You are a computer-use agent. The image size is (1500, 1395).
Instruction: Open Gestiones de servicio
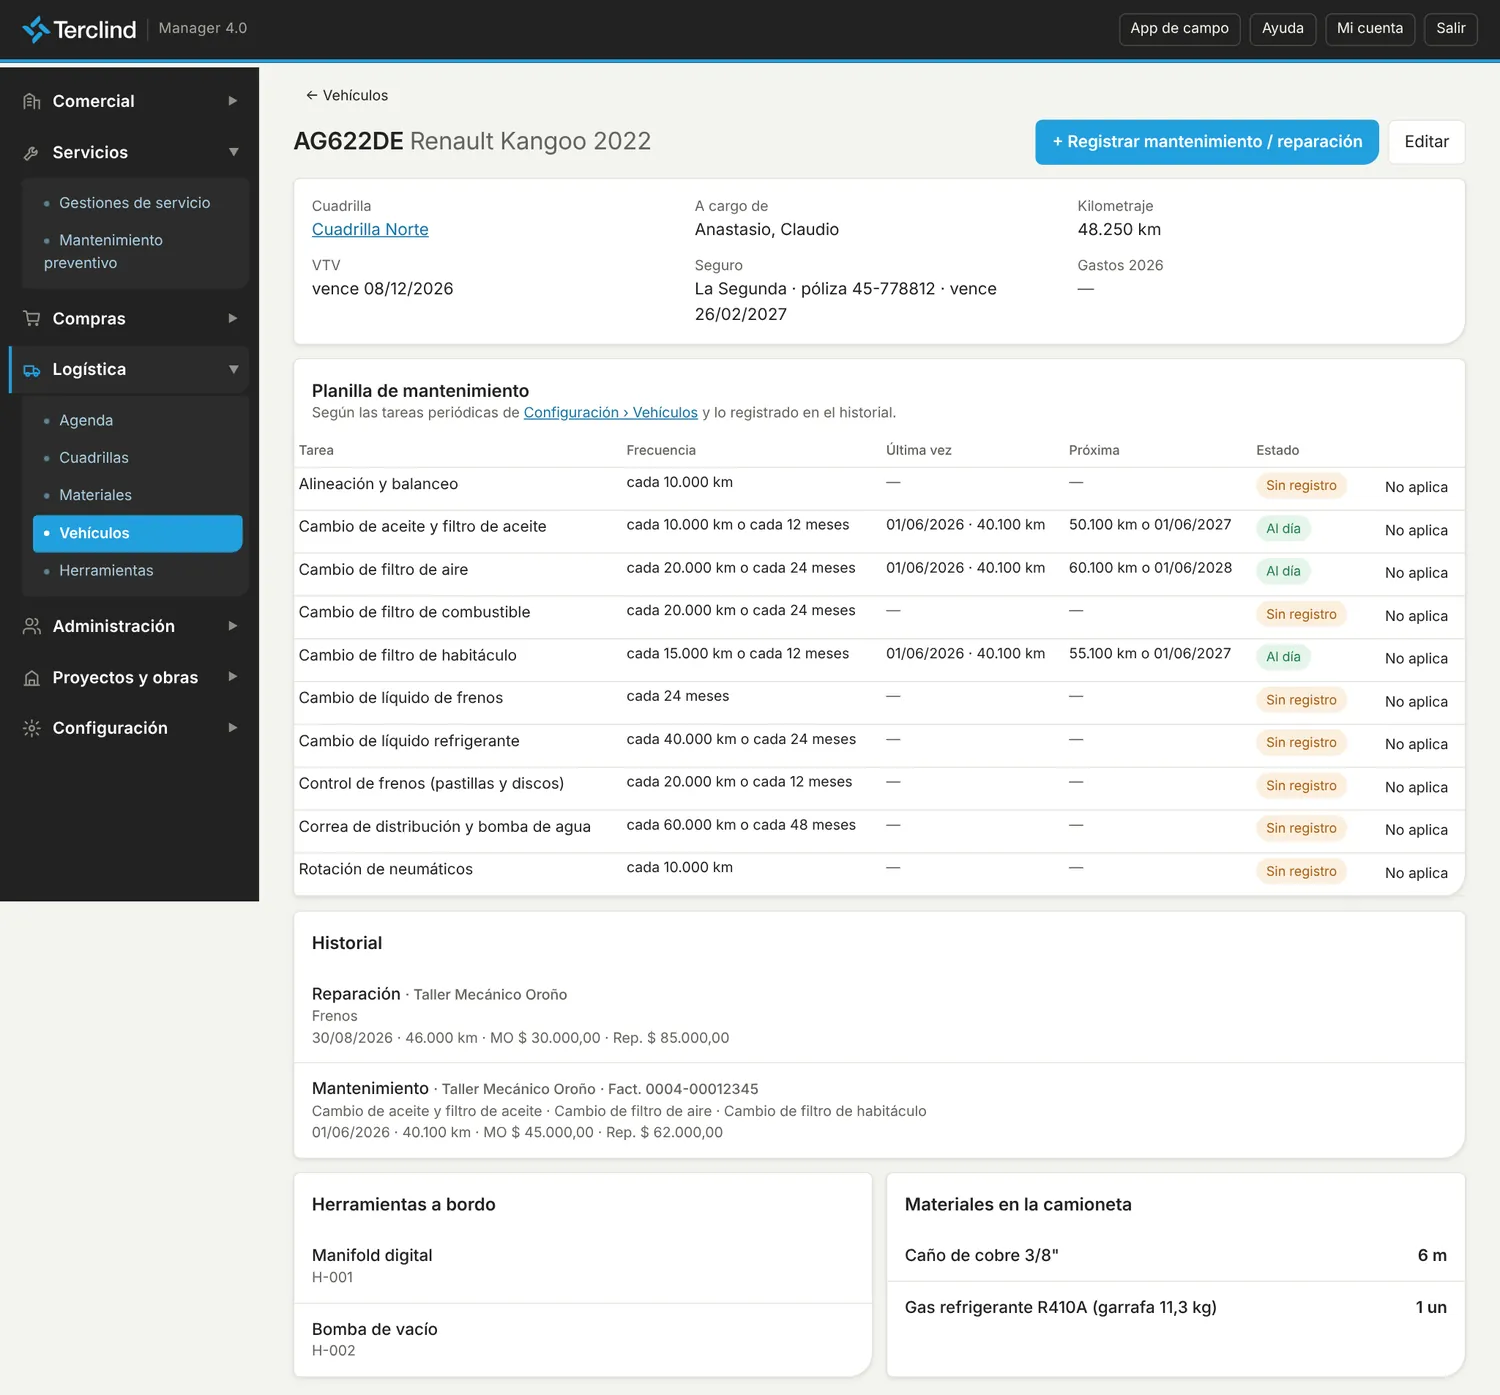click(x=137, y=203)
